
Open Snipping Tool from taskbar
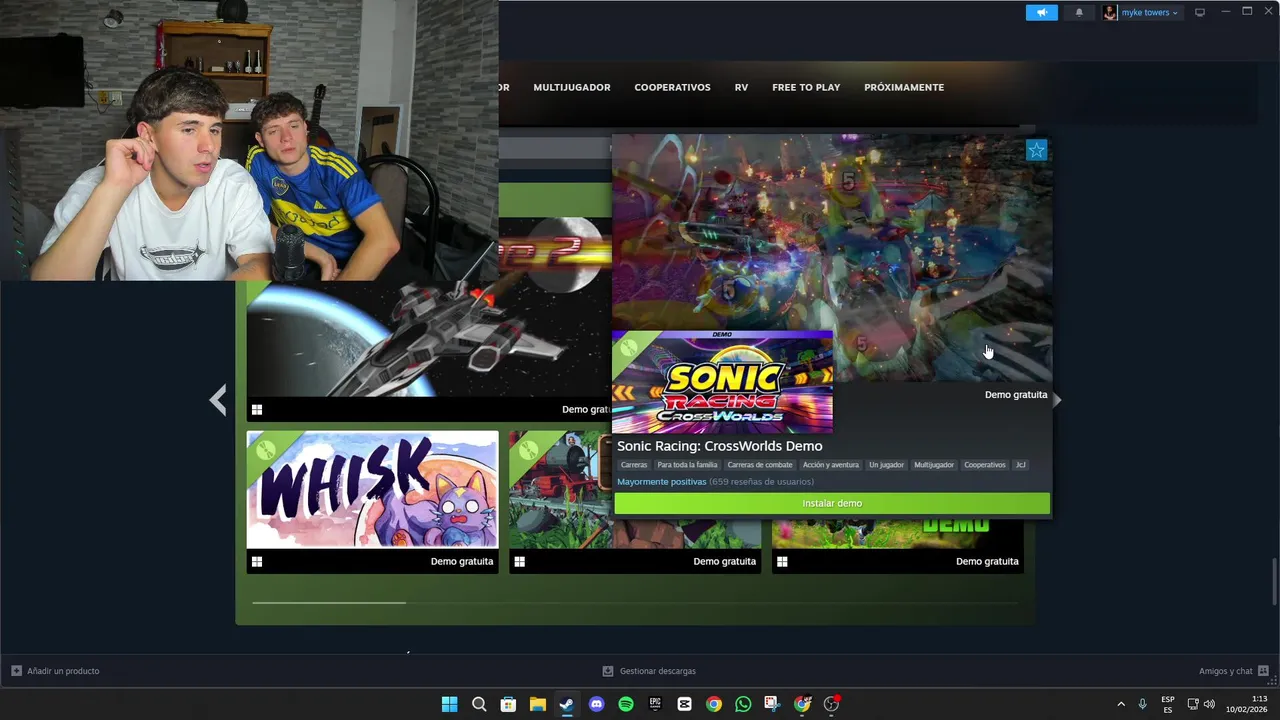[x=772, y=704]
